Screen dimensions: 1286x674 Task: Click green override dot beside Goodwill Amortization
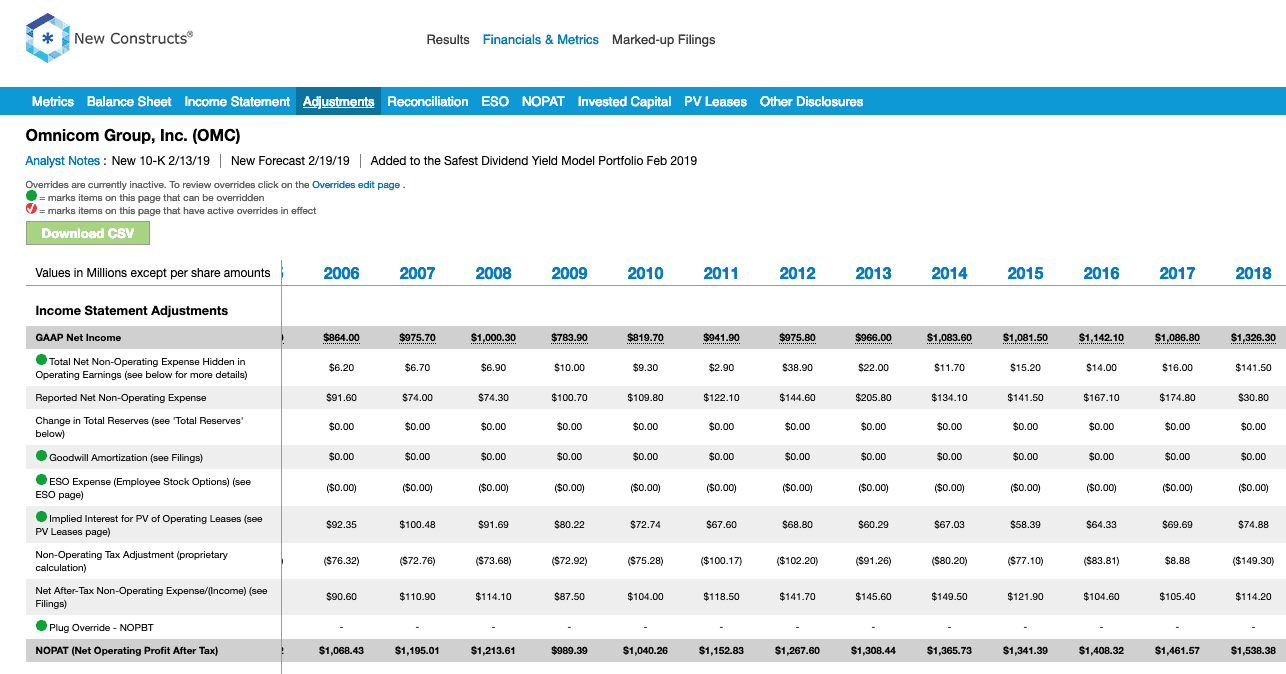point(41,457)
